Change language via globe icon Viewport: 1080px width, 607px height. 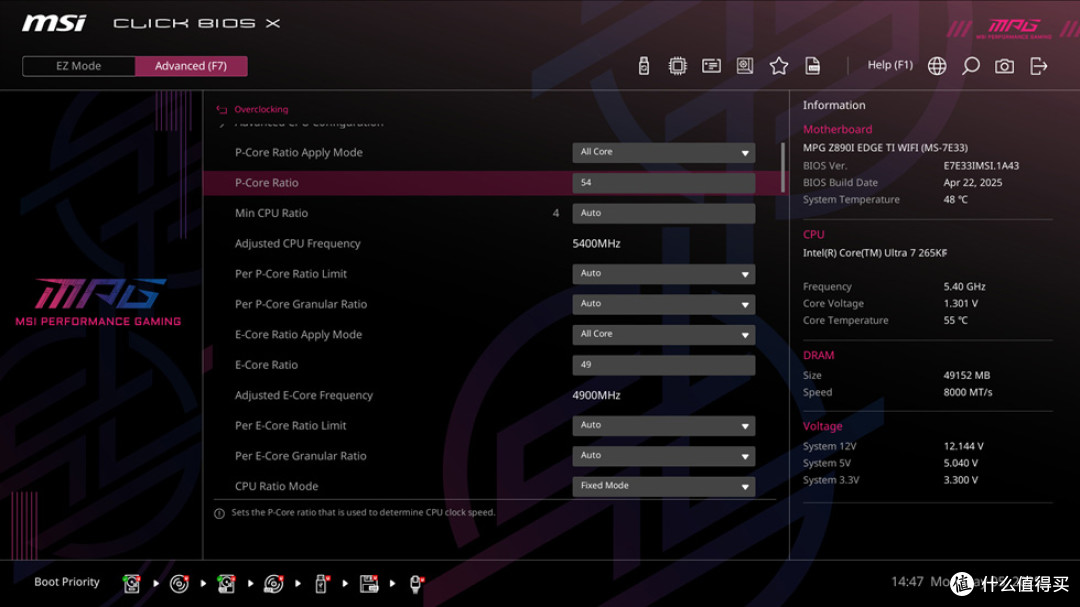click(937, 65)
